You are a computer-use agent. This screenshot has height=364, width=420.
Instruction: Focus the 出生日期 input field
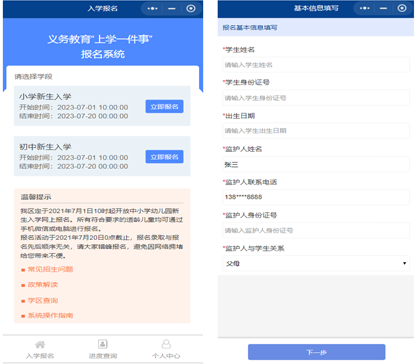(x=316, y=131)
